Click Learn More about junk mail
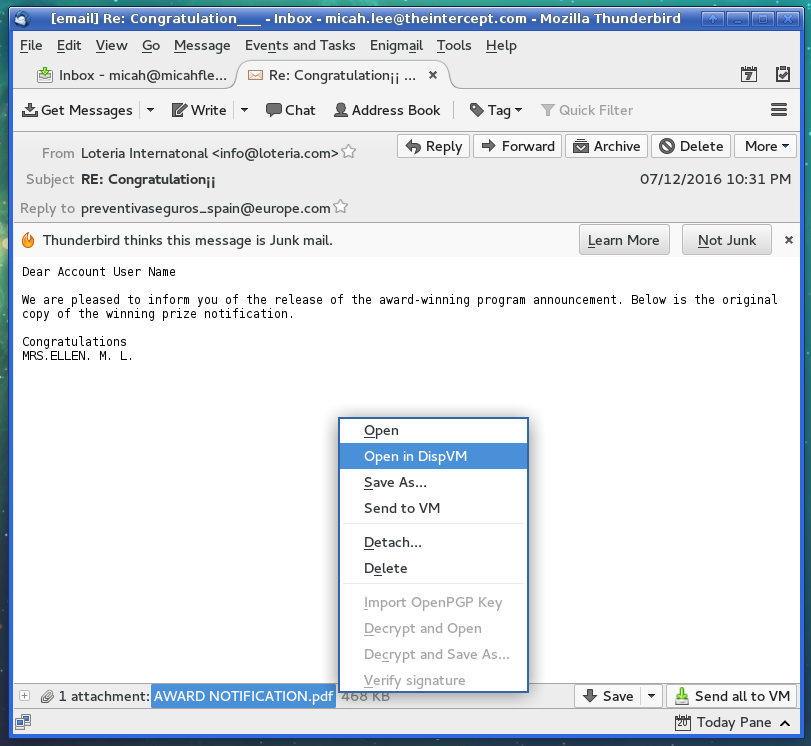 624,240
